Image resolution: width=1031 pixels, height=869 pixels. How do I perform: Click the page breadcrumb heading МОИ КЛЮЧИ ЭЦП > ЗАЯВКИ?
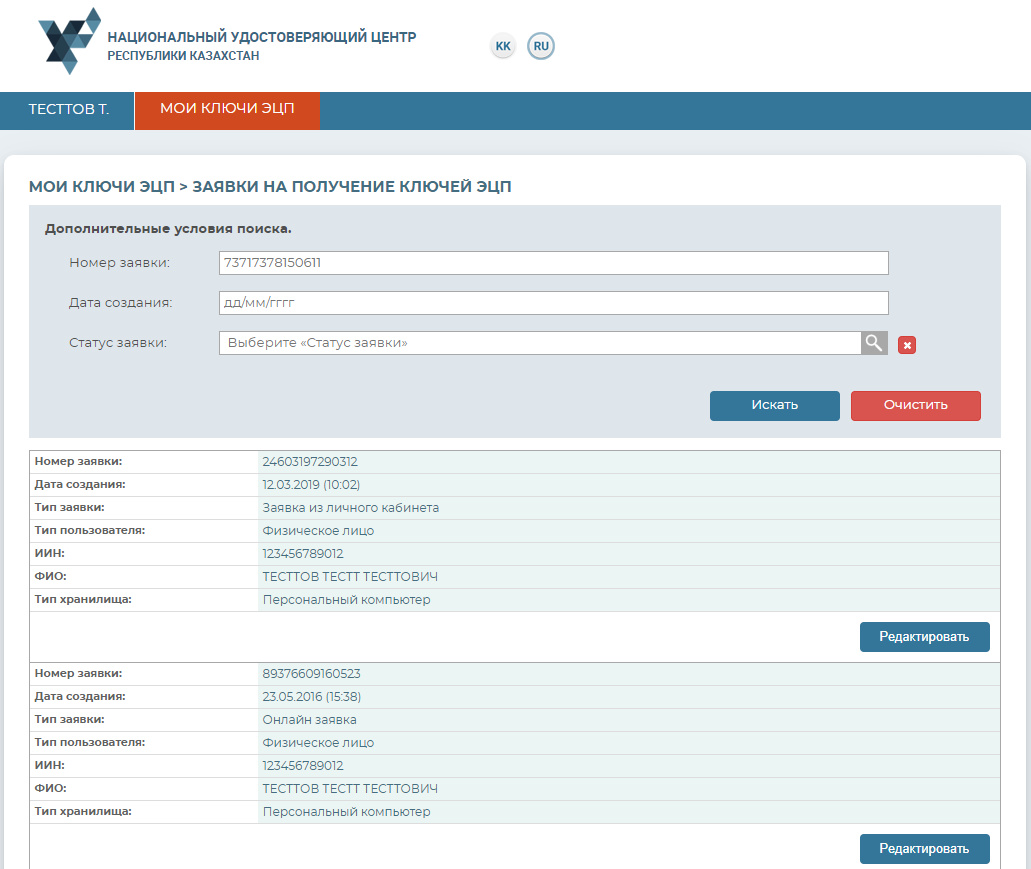pos(270,187)
